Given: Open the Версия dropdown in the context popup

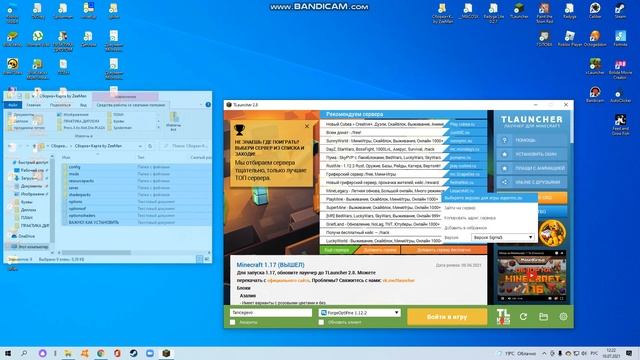Looking at the screenshot, I should (502, 237).
